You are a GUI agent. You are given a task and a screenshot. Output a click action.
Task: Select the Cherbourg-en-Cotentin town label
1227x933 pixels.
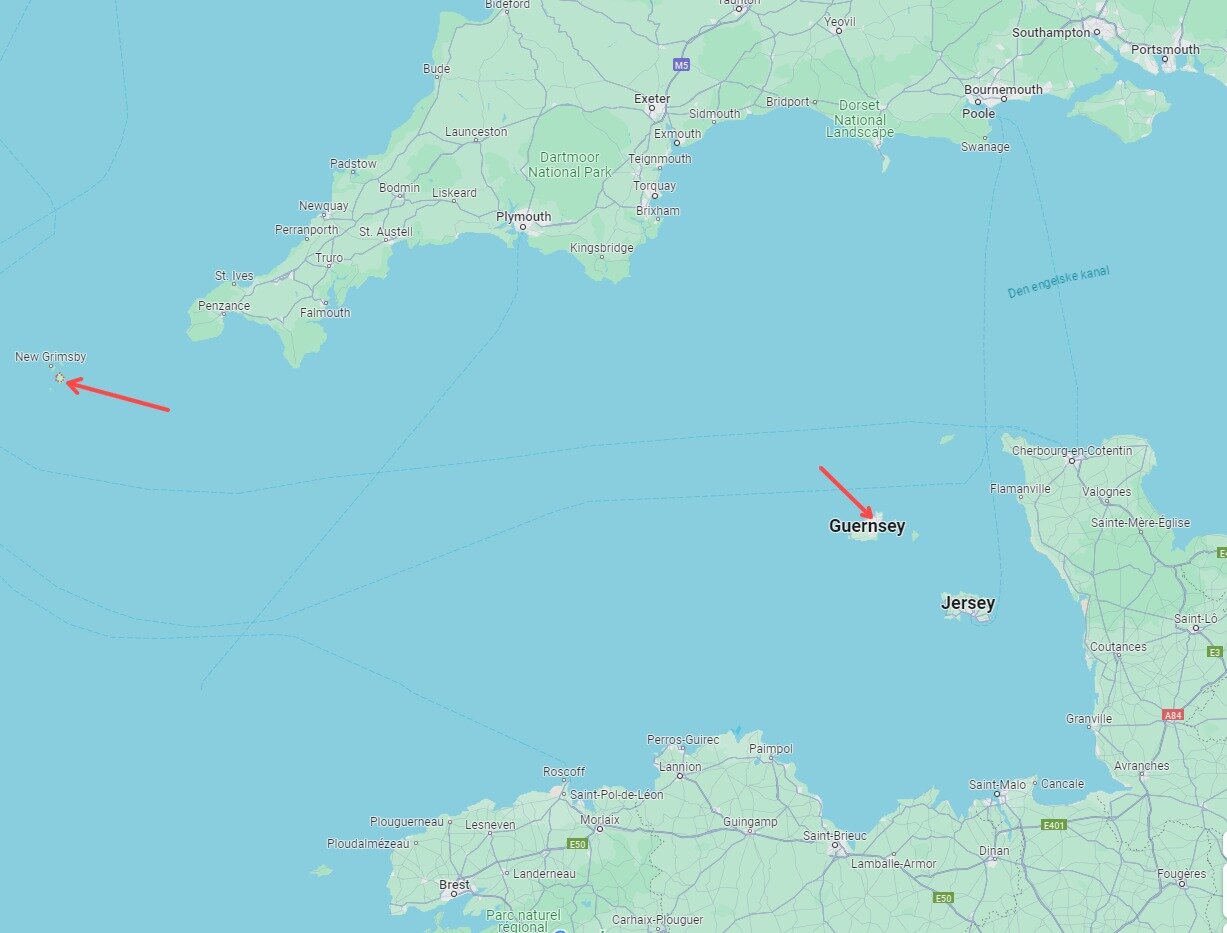coord(1072,450)
